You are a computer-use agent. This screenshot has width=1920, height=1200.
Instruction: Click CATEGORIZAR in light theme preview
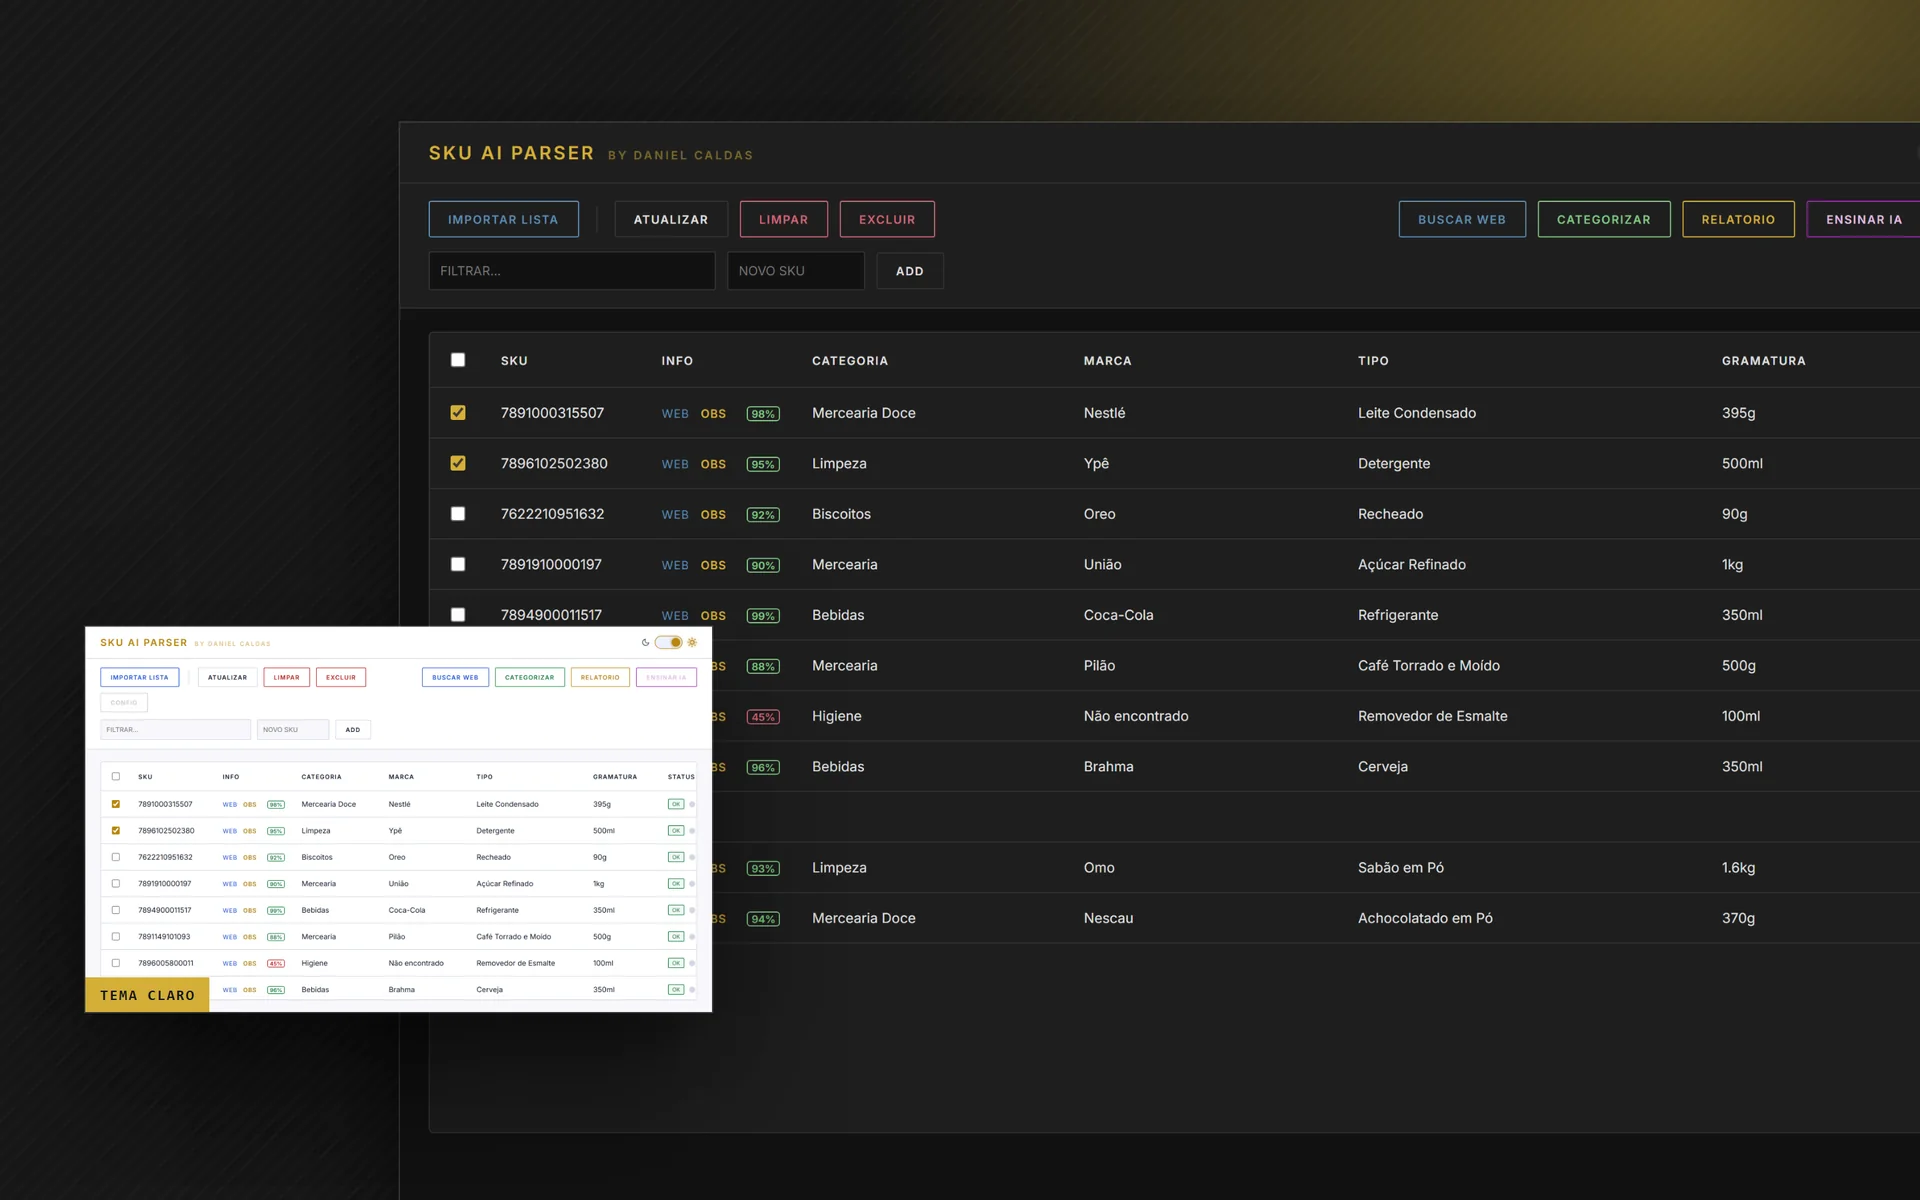tap(530, 677)
